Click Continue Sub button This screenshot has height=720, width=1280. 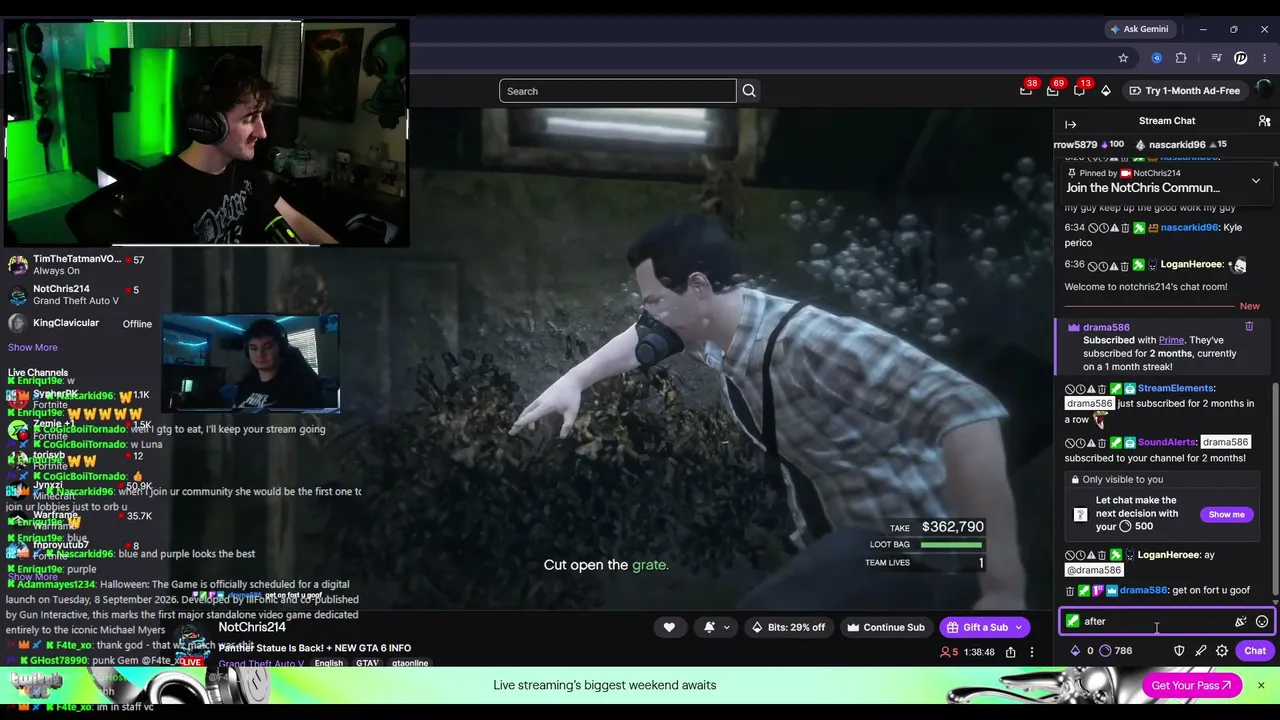[x=885, y=627]
